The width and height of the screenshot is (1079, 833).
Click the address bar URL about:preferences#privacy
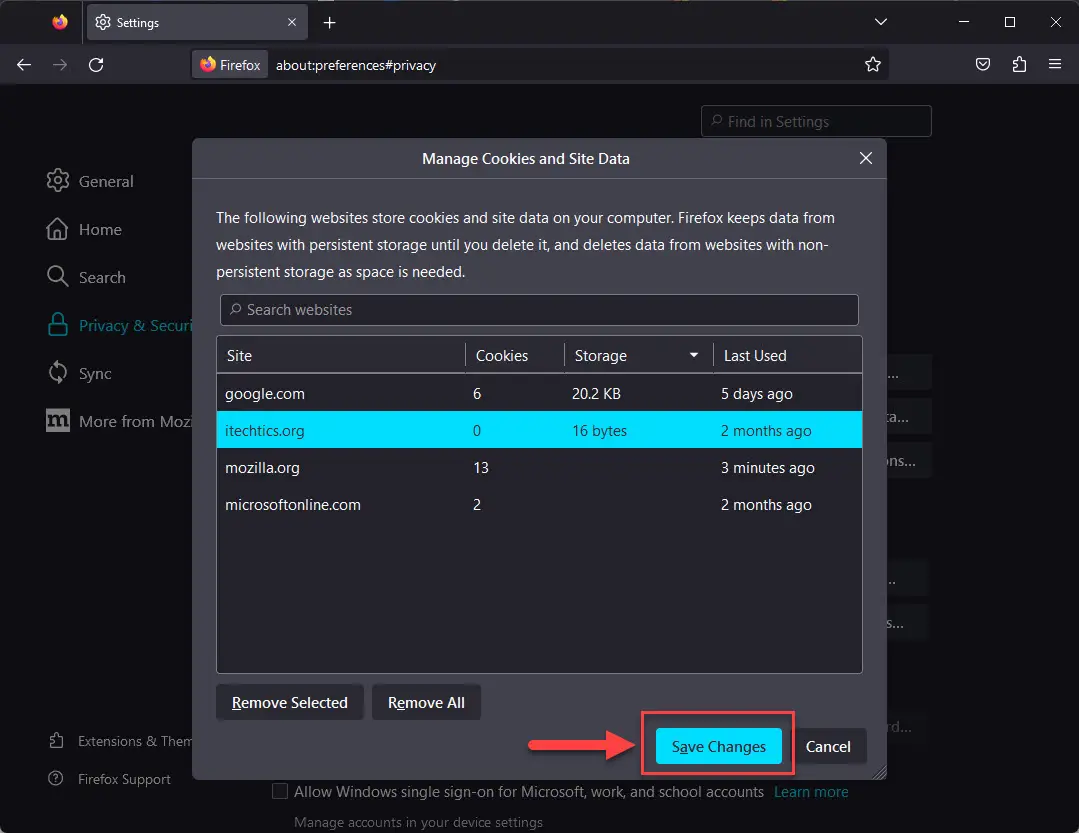(x=356, y=65)
